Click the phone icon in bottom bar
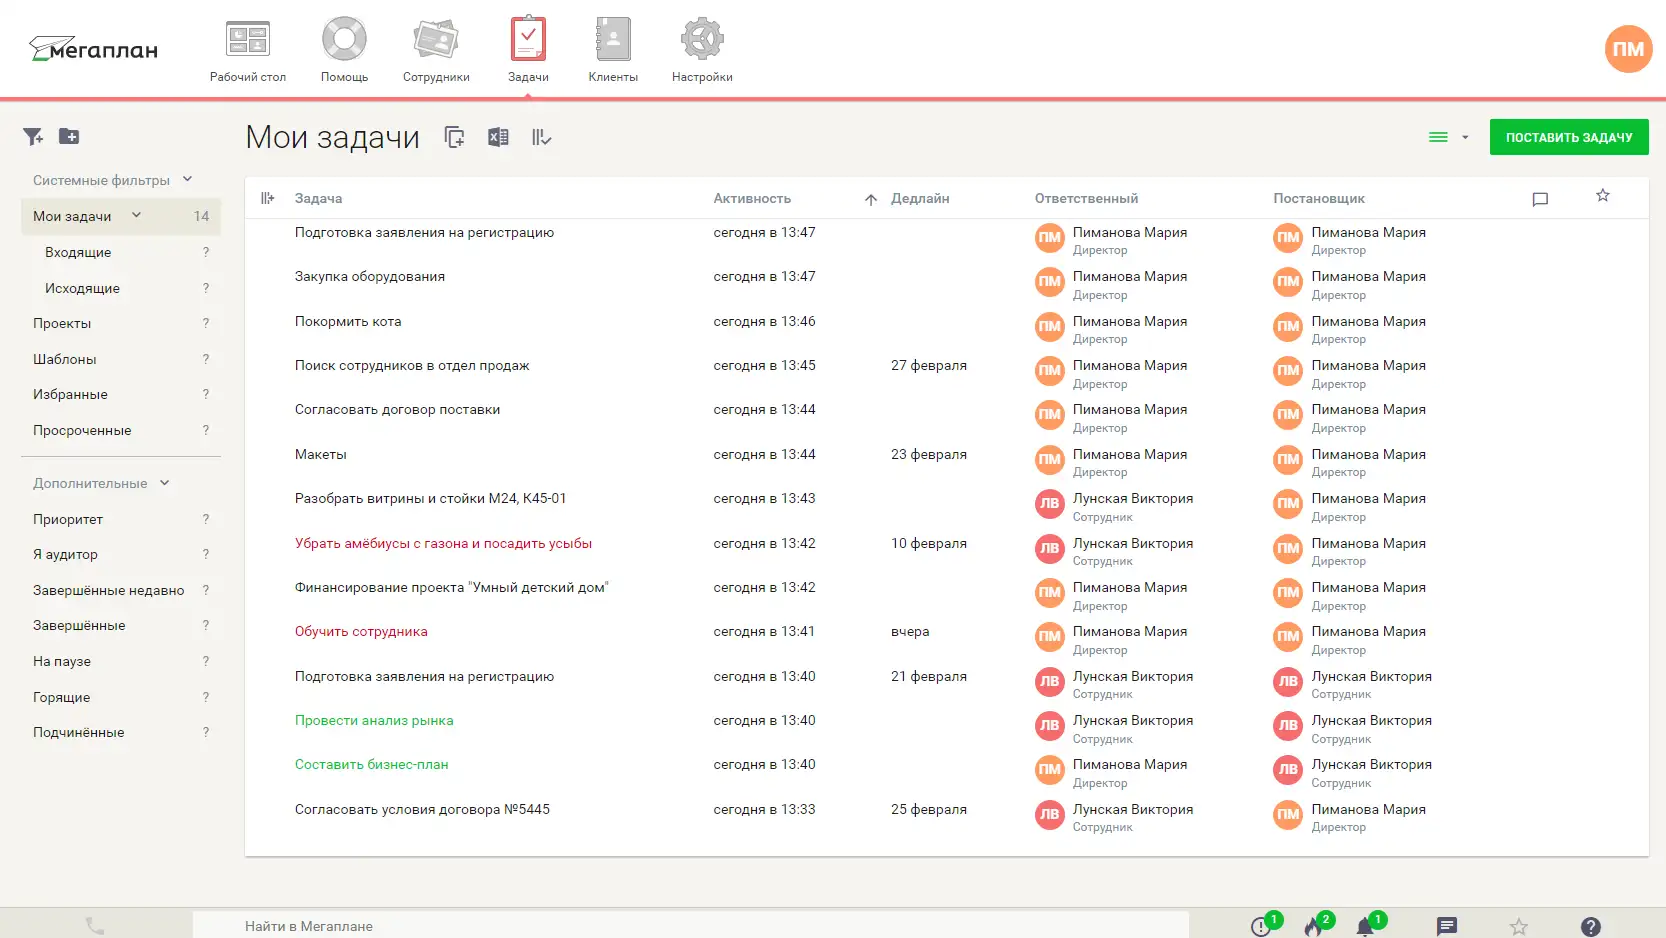This screenshot has width=1666, height=938. click(x=95, y=926)
